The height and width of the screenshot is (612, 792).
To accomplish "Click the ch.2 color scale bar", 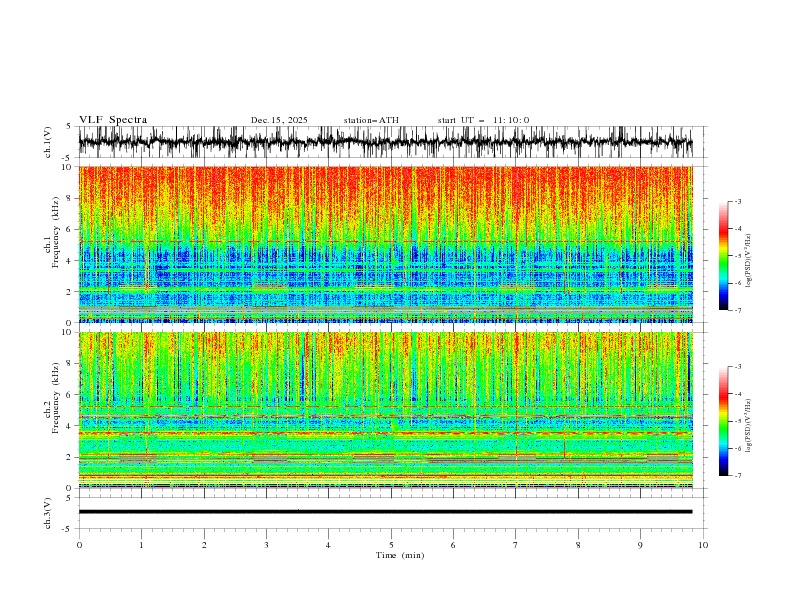I will [724, 421].
